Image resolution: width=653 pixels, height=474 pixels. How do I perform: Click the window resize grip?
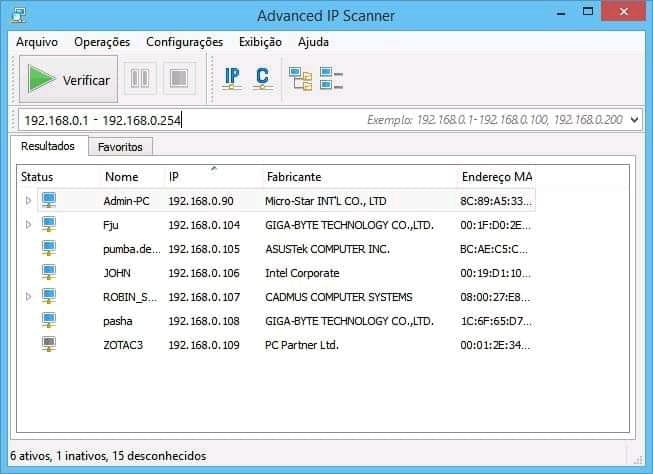coord(638,460)
